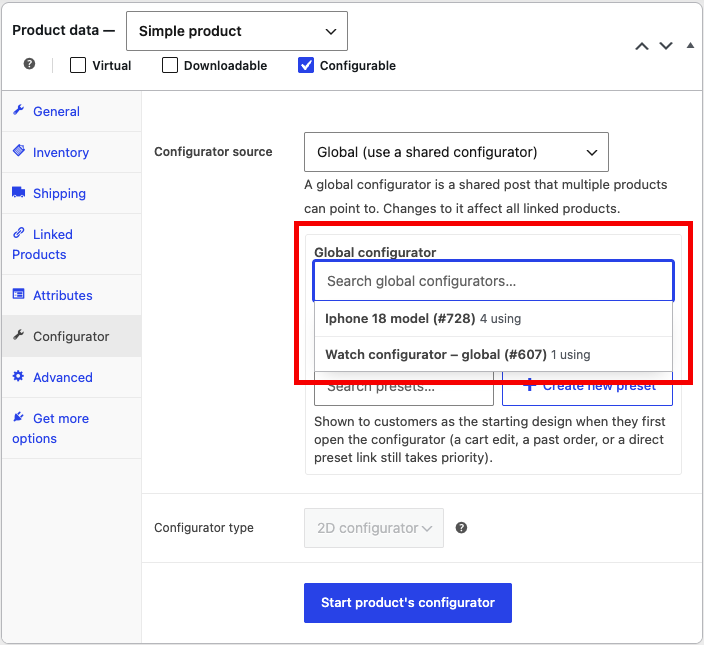Open the Advanced tab

[x=71, y=377]
